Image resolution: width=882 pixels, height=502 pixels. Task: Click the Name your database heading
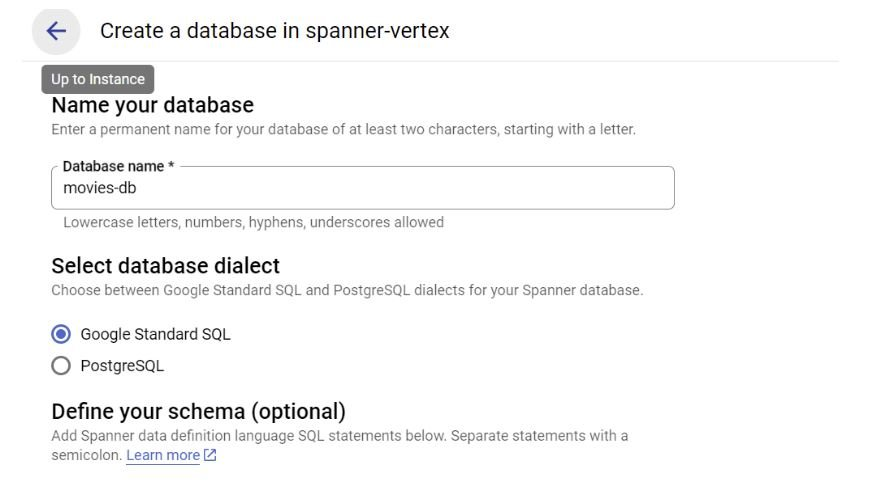coord(152,105)
